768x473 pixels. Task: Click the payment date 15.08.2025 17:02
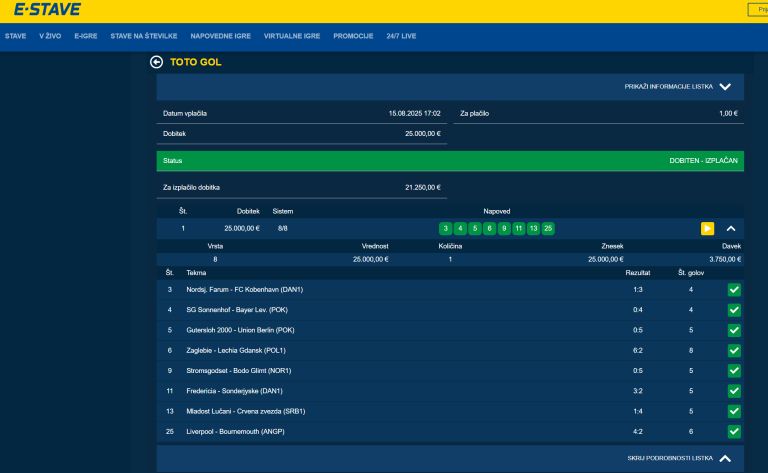tap(414, 114)
